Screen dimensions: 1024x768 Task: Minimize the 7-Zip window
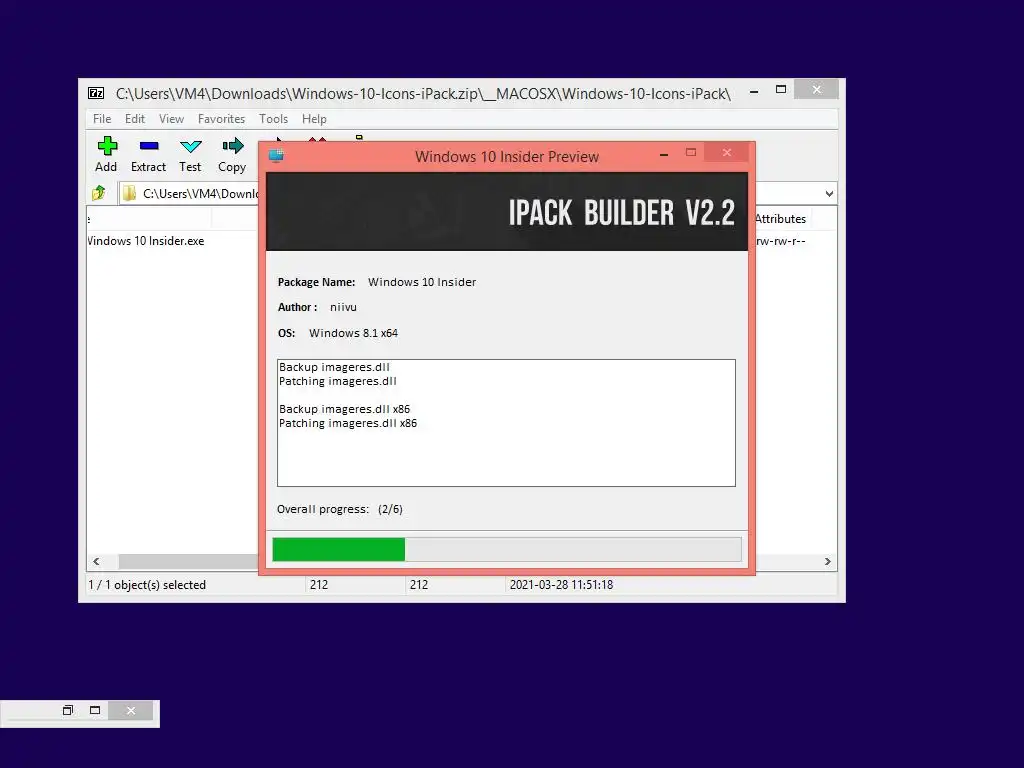(754, 91)
